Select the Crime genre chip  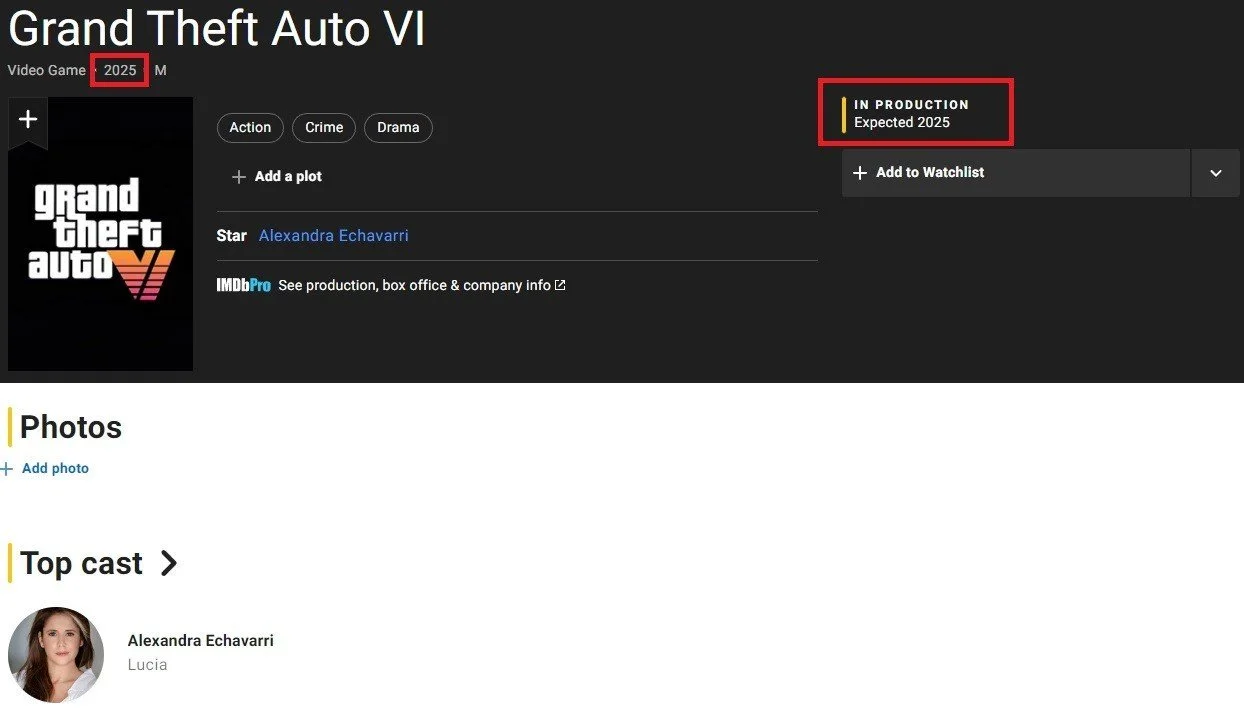point(324,128)
